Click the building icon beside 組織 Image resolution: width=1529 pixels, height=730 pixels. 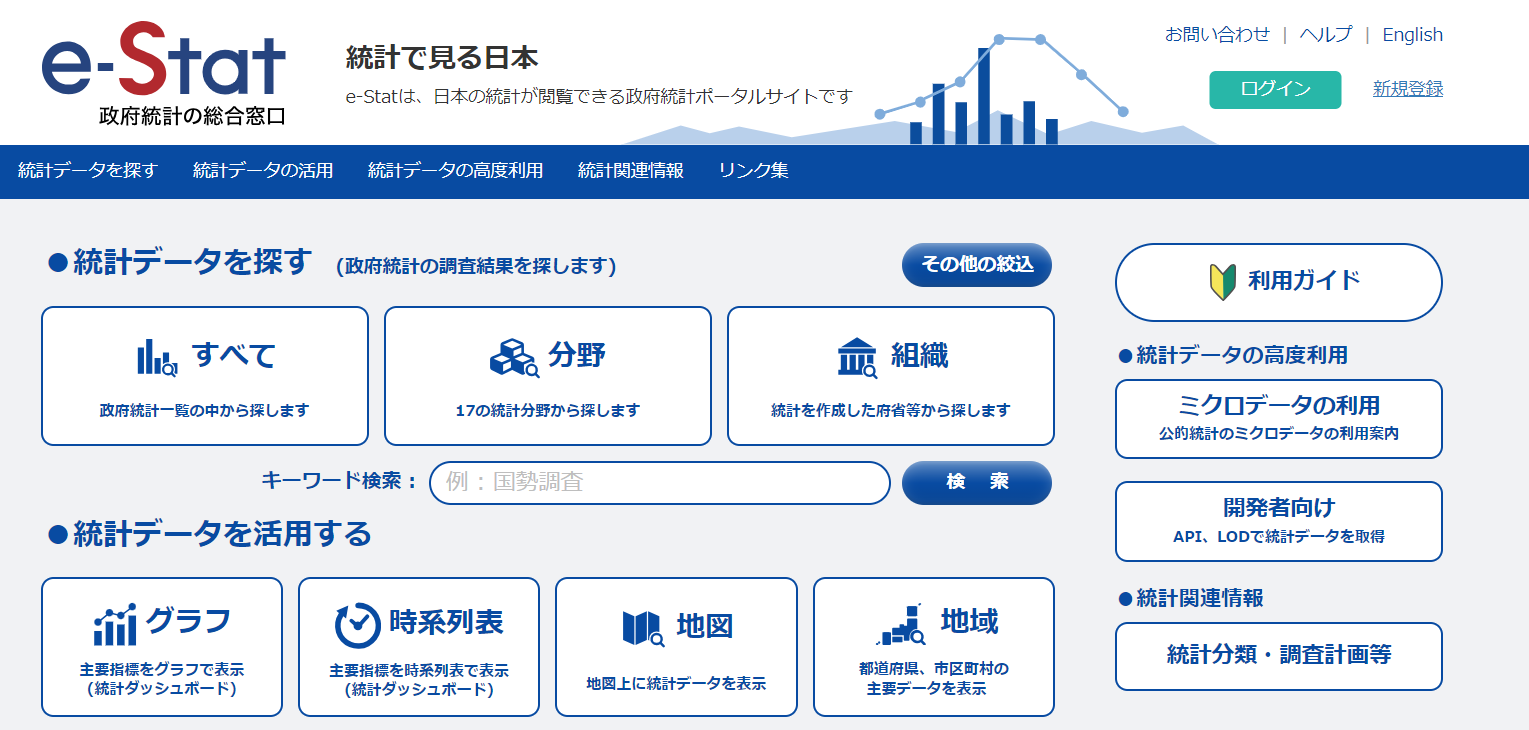coord(857,357)
